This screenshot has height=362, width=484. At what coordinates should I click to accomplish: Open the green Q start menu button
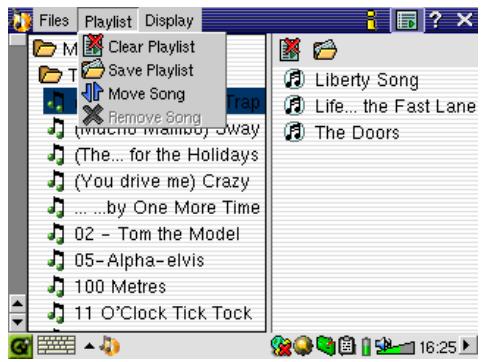[x=20, y=347]
